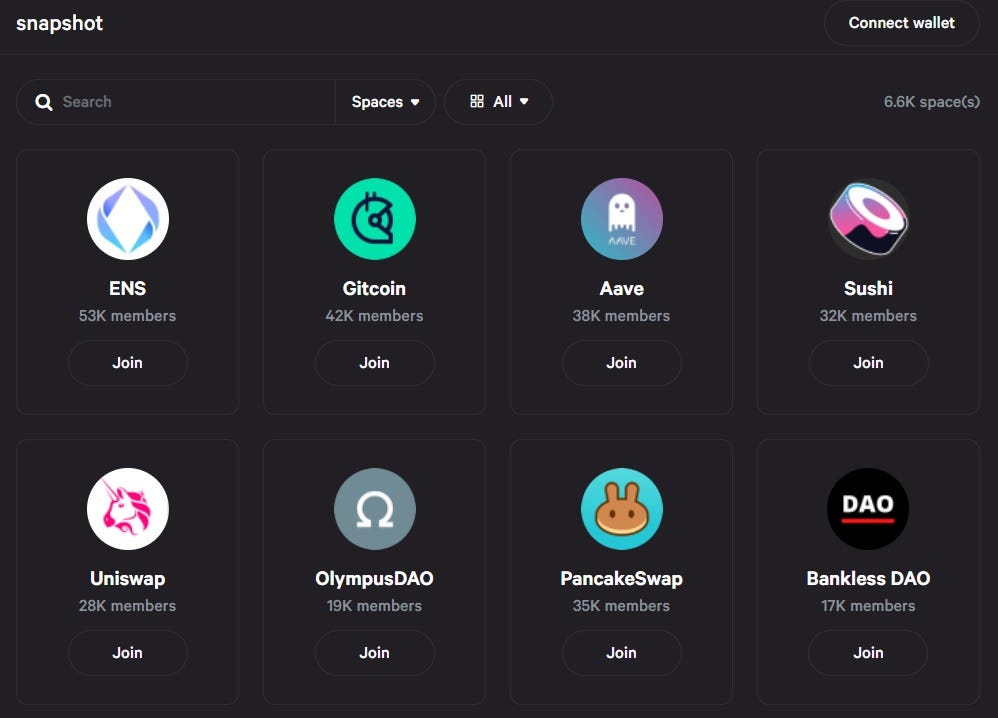This screenshot has width=998, height=718.
Task: Click the 19K members text
Action: [374, 606]
